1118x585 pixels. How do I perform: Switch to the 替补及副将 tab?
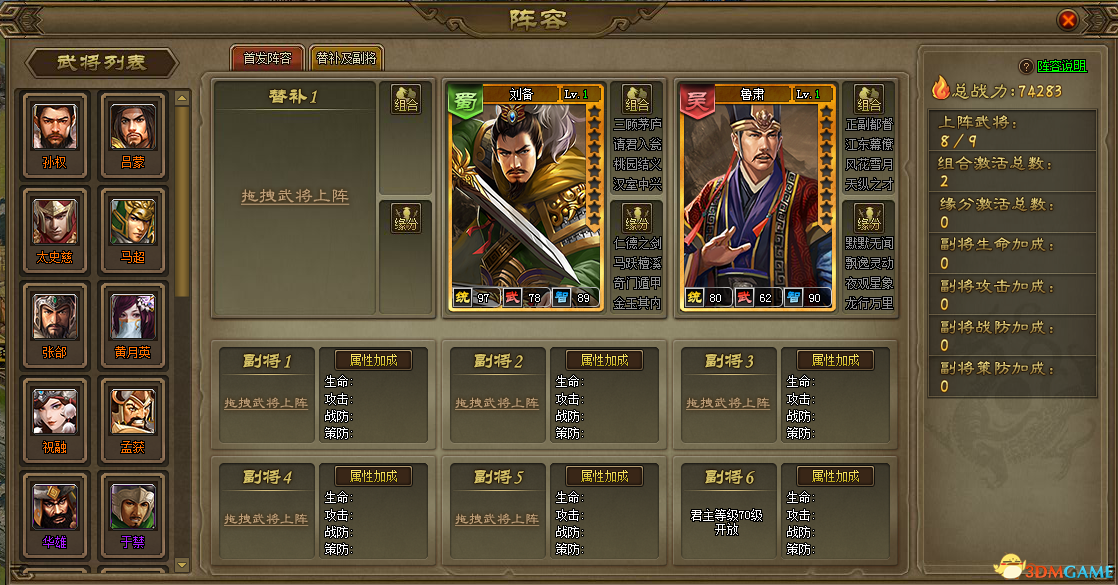click(x=347, y=58)
